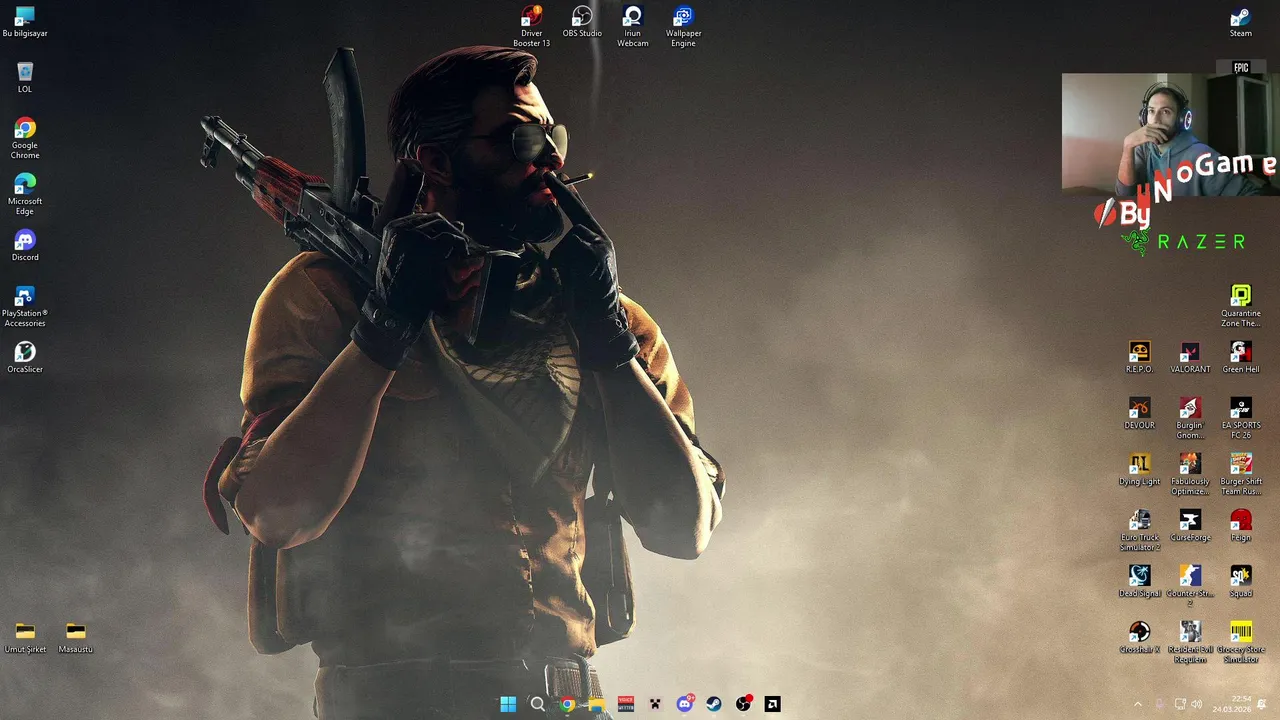This screenshot has height=720, width=1280.
Task: Open the CurseForge shortcut
Action: pos(1190,526)
